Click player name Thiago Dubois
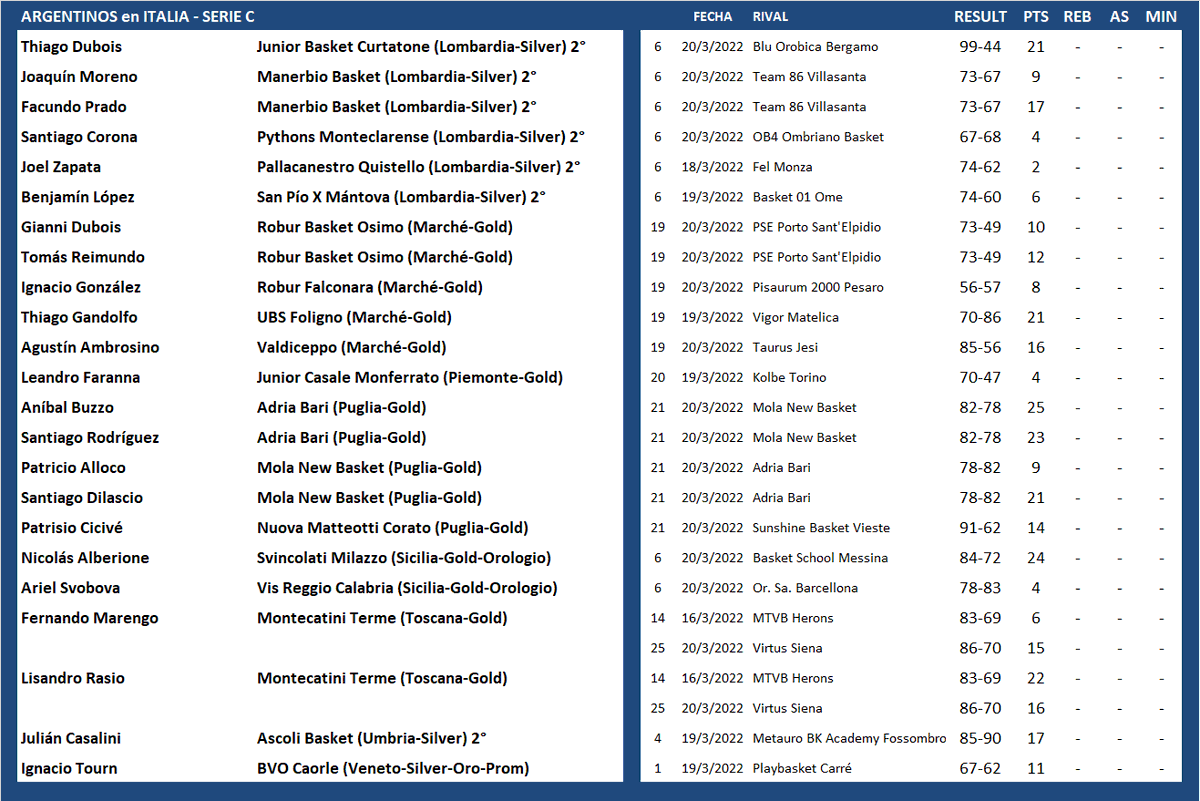 [x=71, y=47]
